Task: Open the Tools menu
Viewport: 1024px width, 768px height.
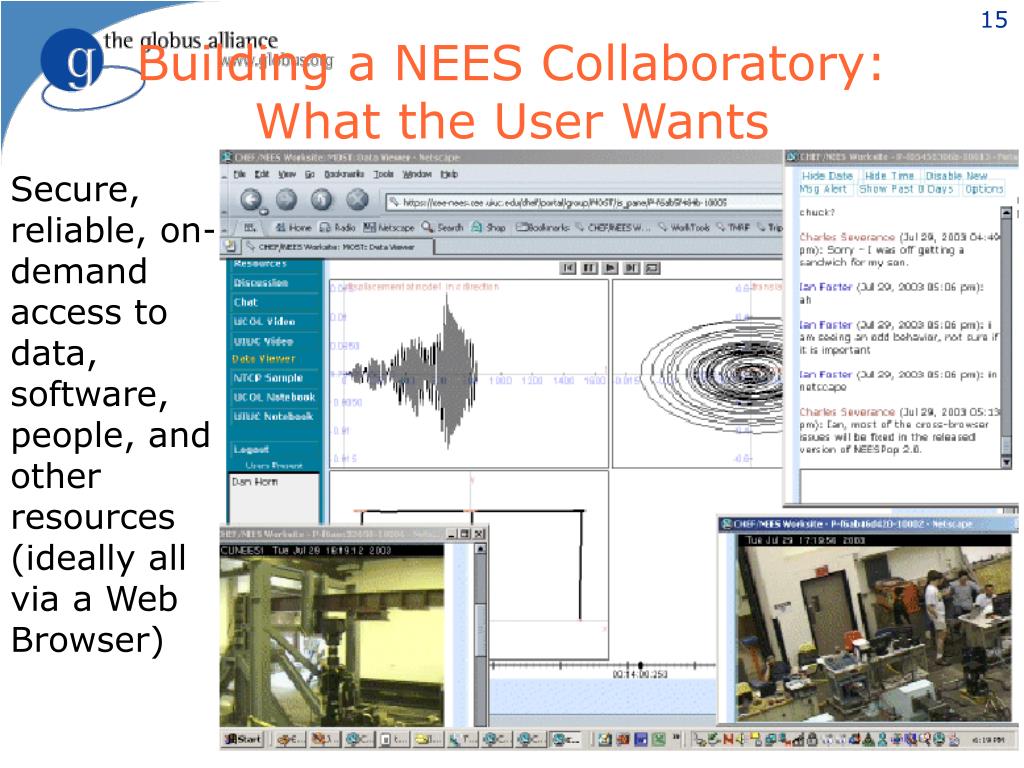Action: [x=383, y=174]
